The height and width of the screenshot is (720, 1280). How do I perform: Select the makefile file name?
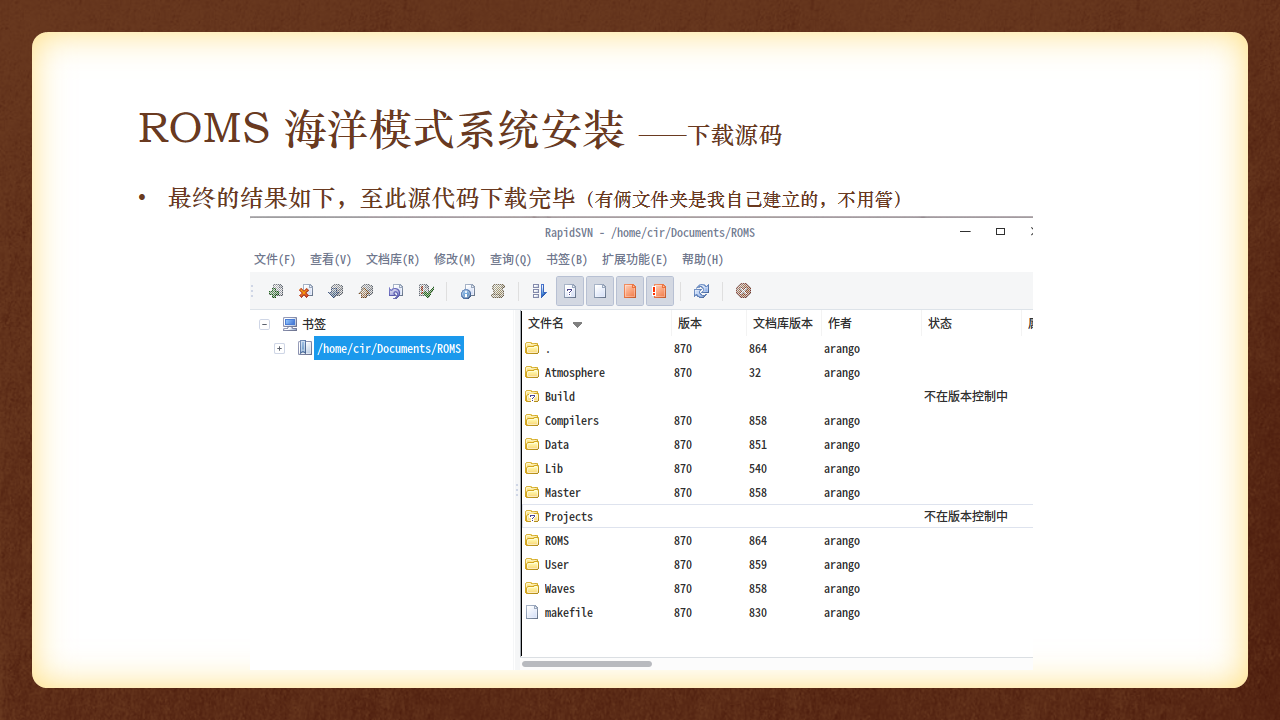(x=568, y=613)
